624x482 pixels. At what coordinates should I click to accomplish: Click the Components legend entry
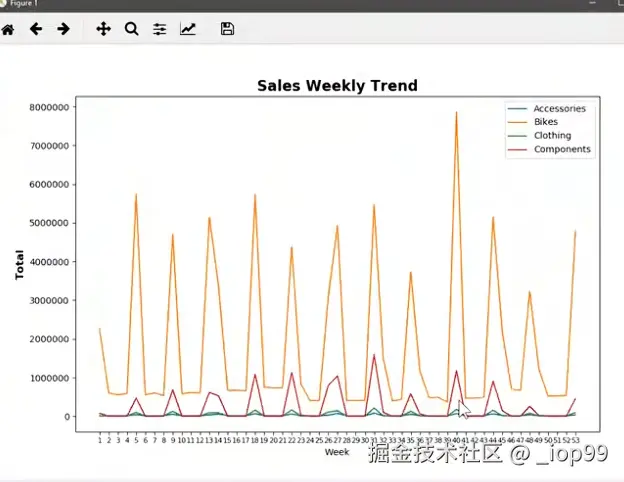click(x=562, y=149)
